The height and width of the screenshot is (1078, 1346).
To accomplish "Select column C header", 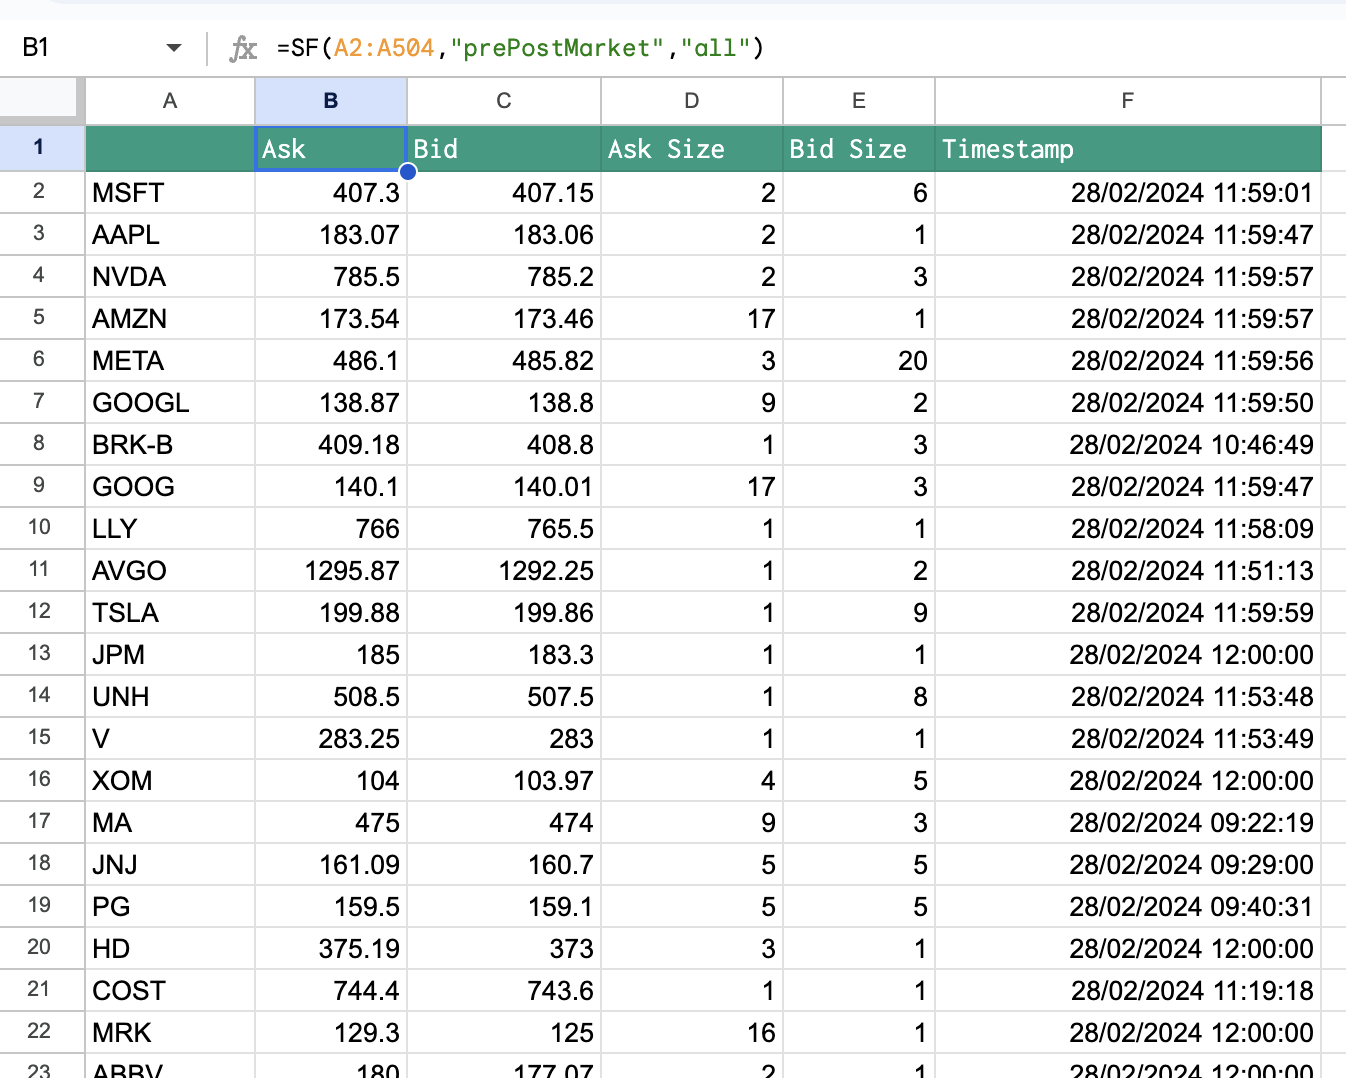I will pyautogui.click(x=504, y=101).
